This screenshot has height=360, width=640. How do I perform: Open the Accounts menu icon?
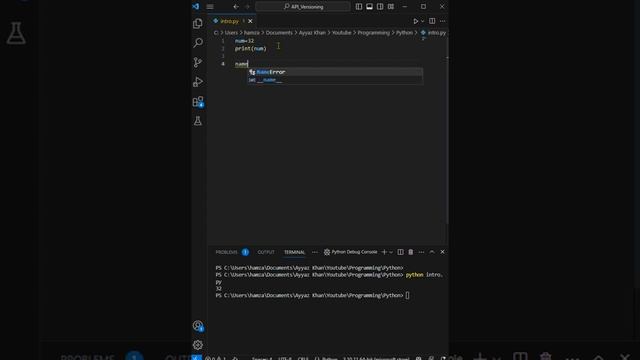coord(198,326)
